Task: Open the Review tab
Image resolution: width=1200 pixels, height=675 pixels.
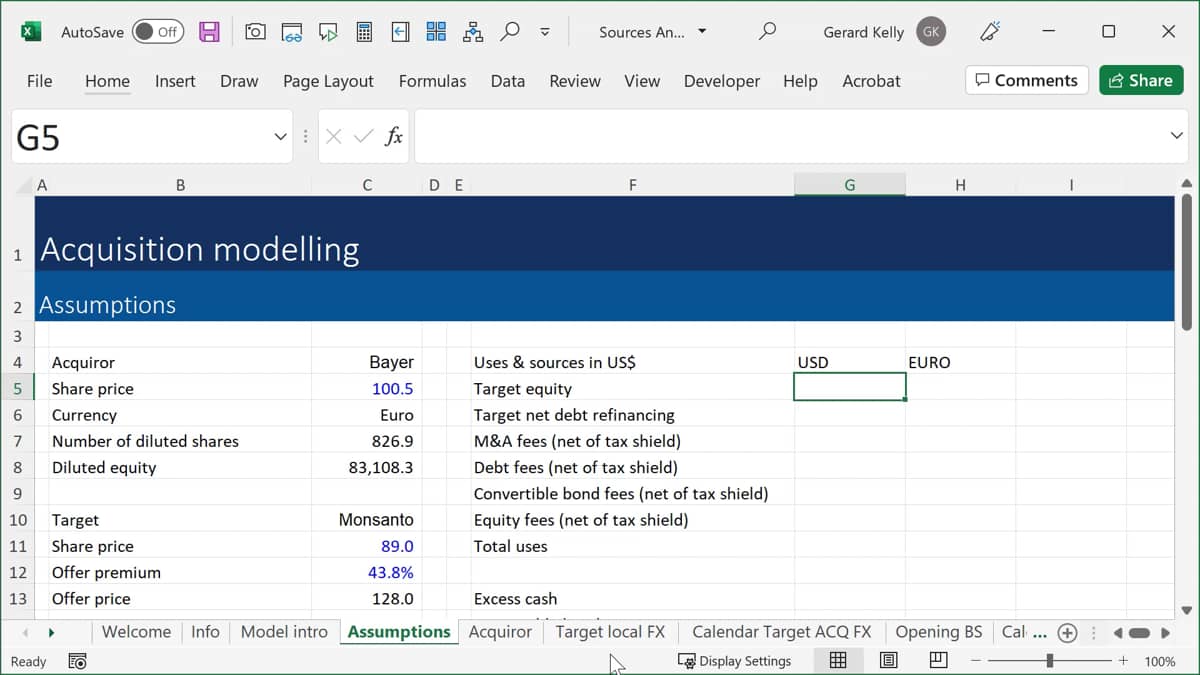Action: click(575, 81)
